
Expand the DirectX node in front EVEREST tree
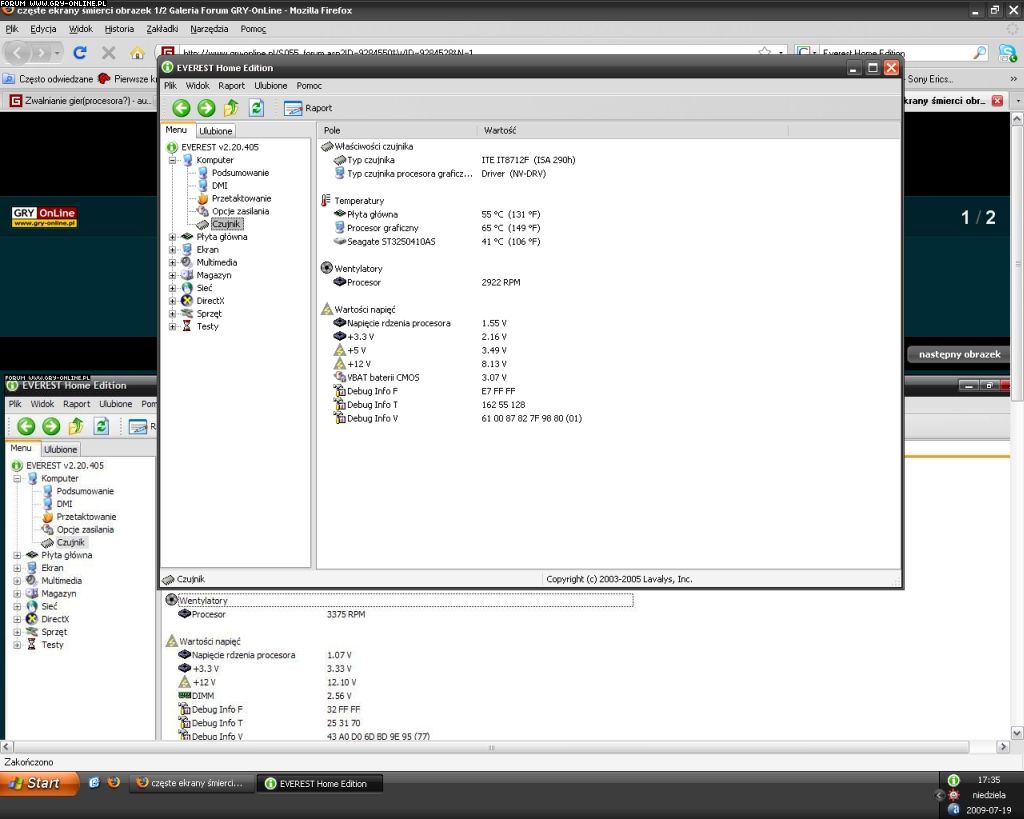pyautogui.click(x=173, y=301)
